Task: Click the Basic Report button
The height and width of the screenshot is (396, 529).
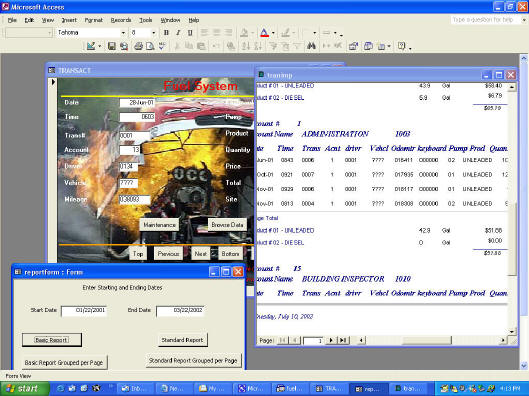Action: pyautogui.click(x=52, y=340)
